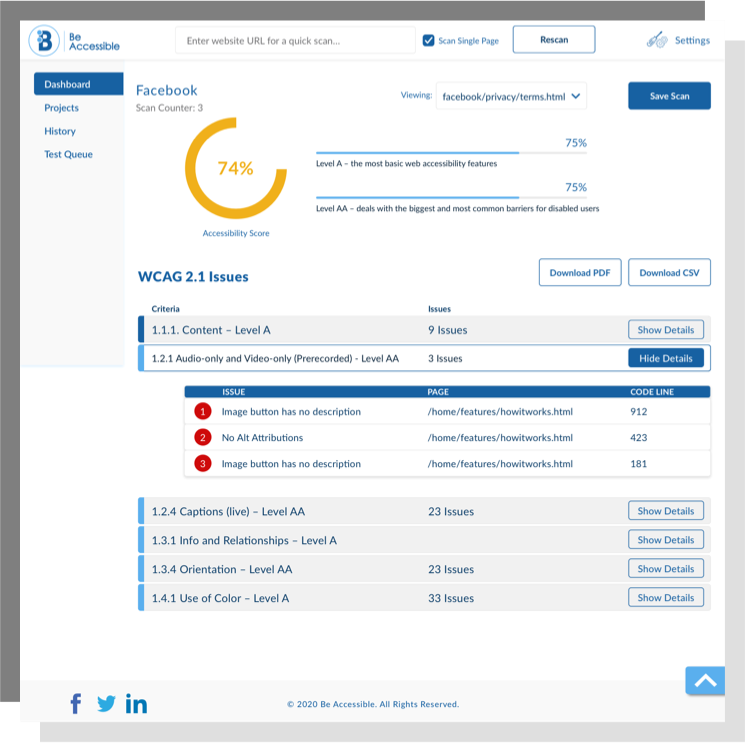Open the LinkedIn icon in footer
The height and width of the screenshot is (743, 745).
[136, 704]
